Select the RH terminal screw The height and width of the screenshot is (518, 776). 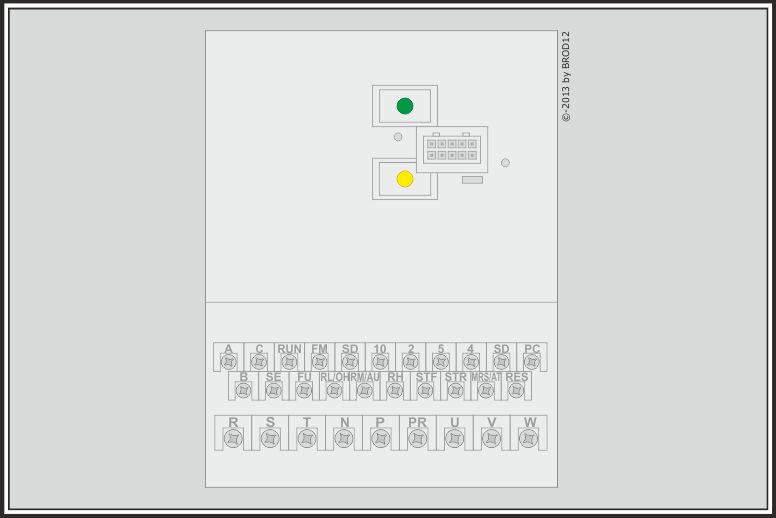tap(395, 390)
